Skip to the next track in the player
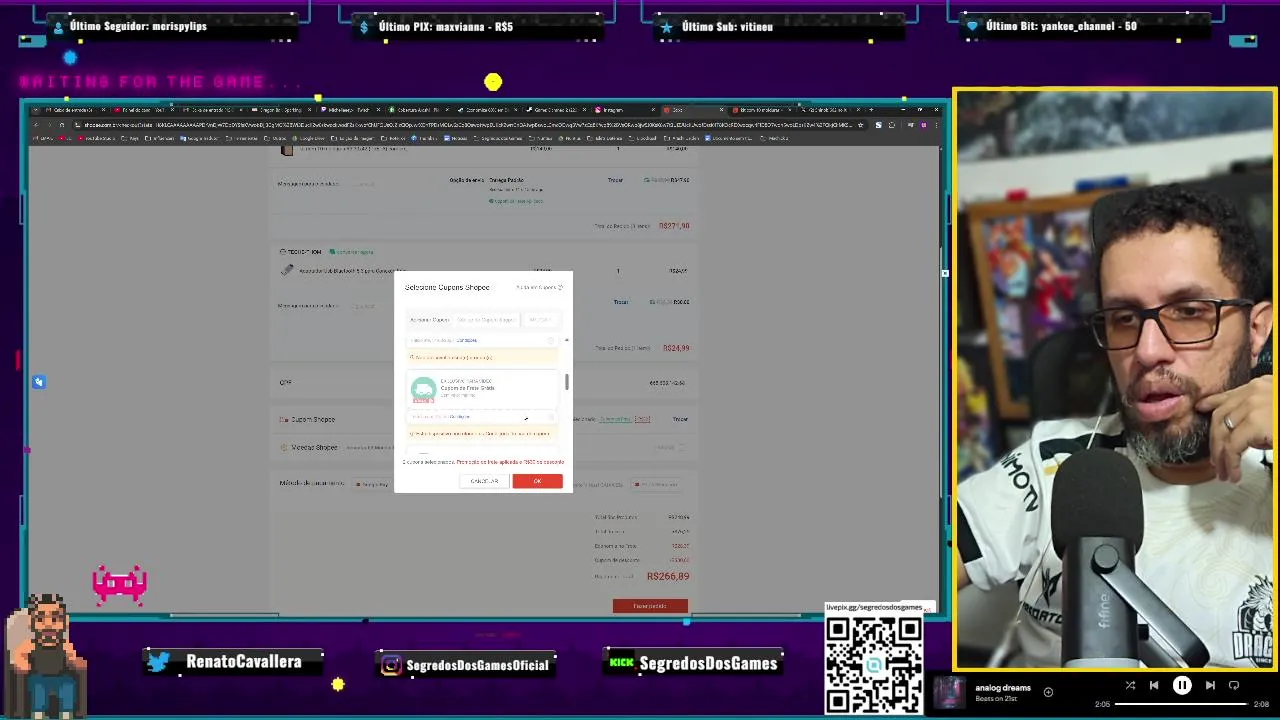The width and height of the screenshot is (1280, 720). 1210,685
